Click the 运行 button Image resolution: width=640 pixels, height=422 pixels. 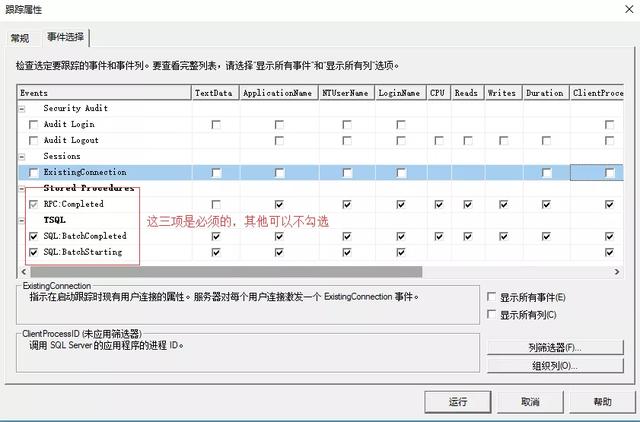[458, 402]
